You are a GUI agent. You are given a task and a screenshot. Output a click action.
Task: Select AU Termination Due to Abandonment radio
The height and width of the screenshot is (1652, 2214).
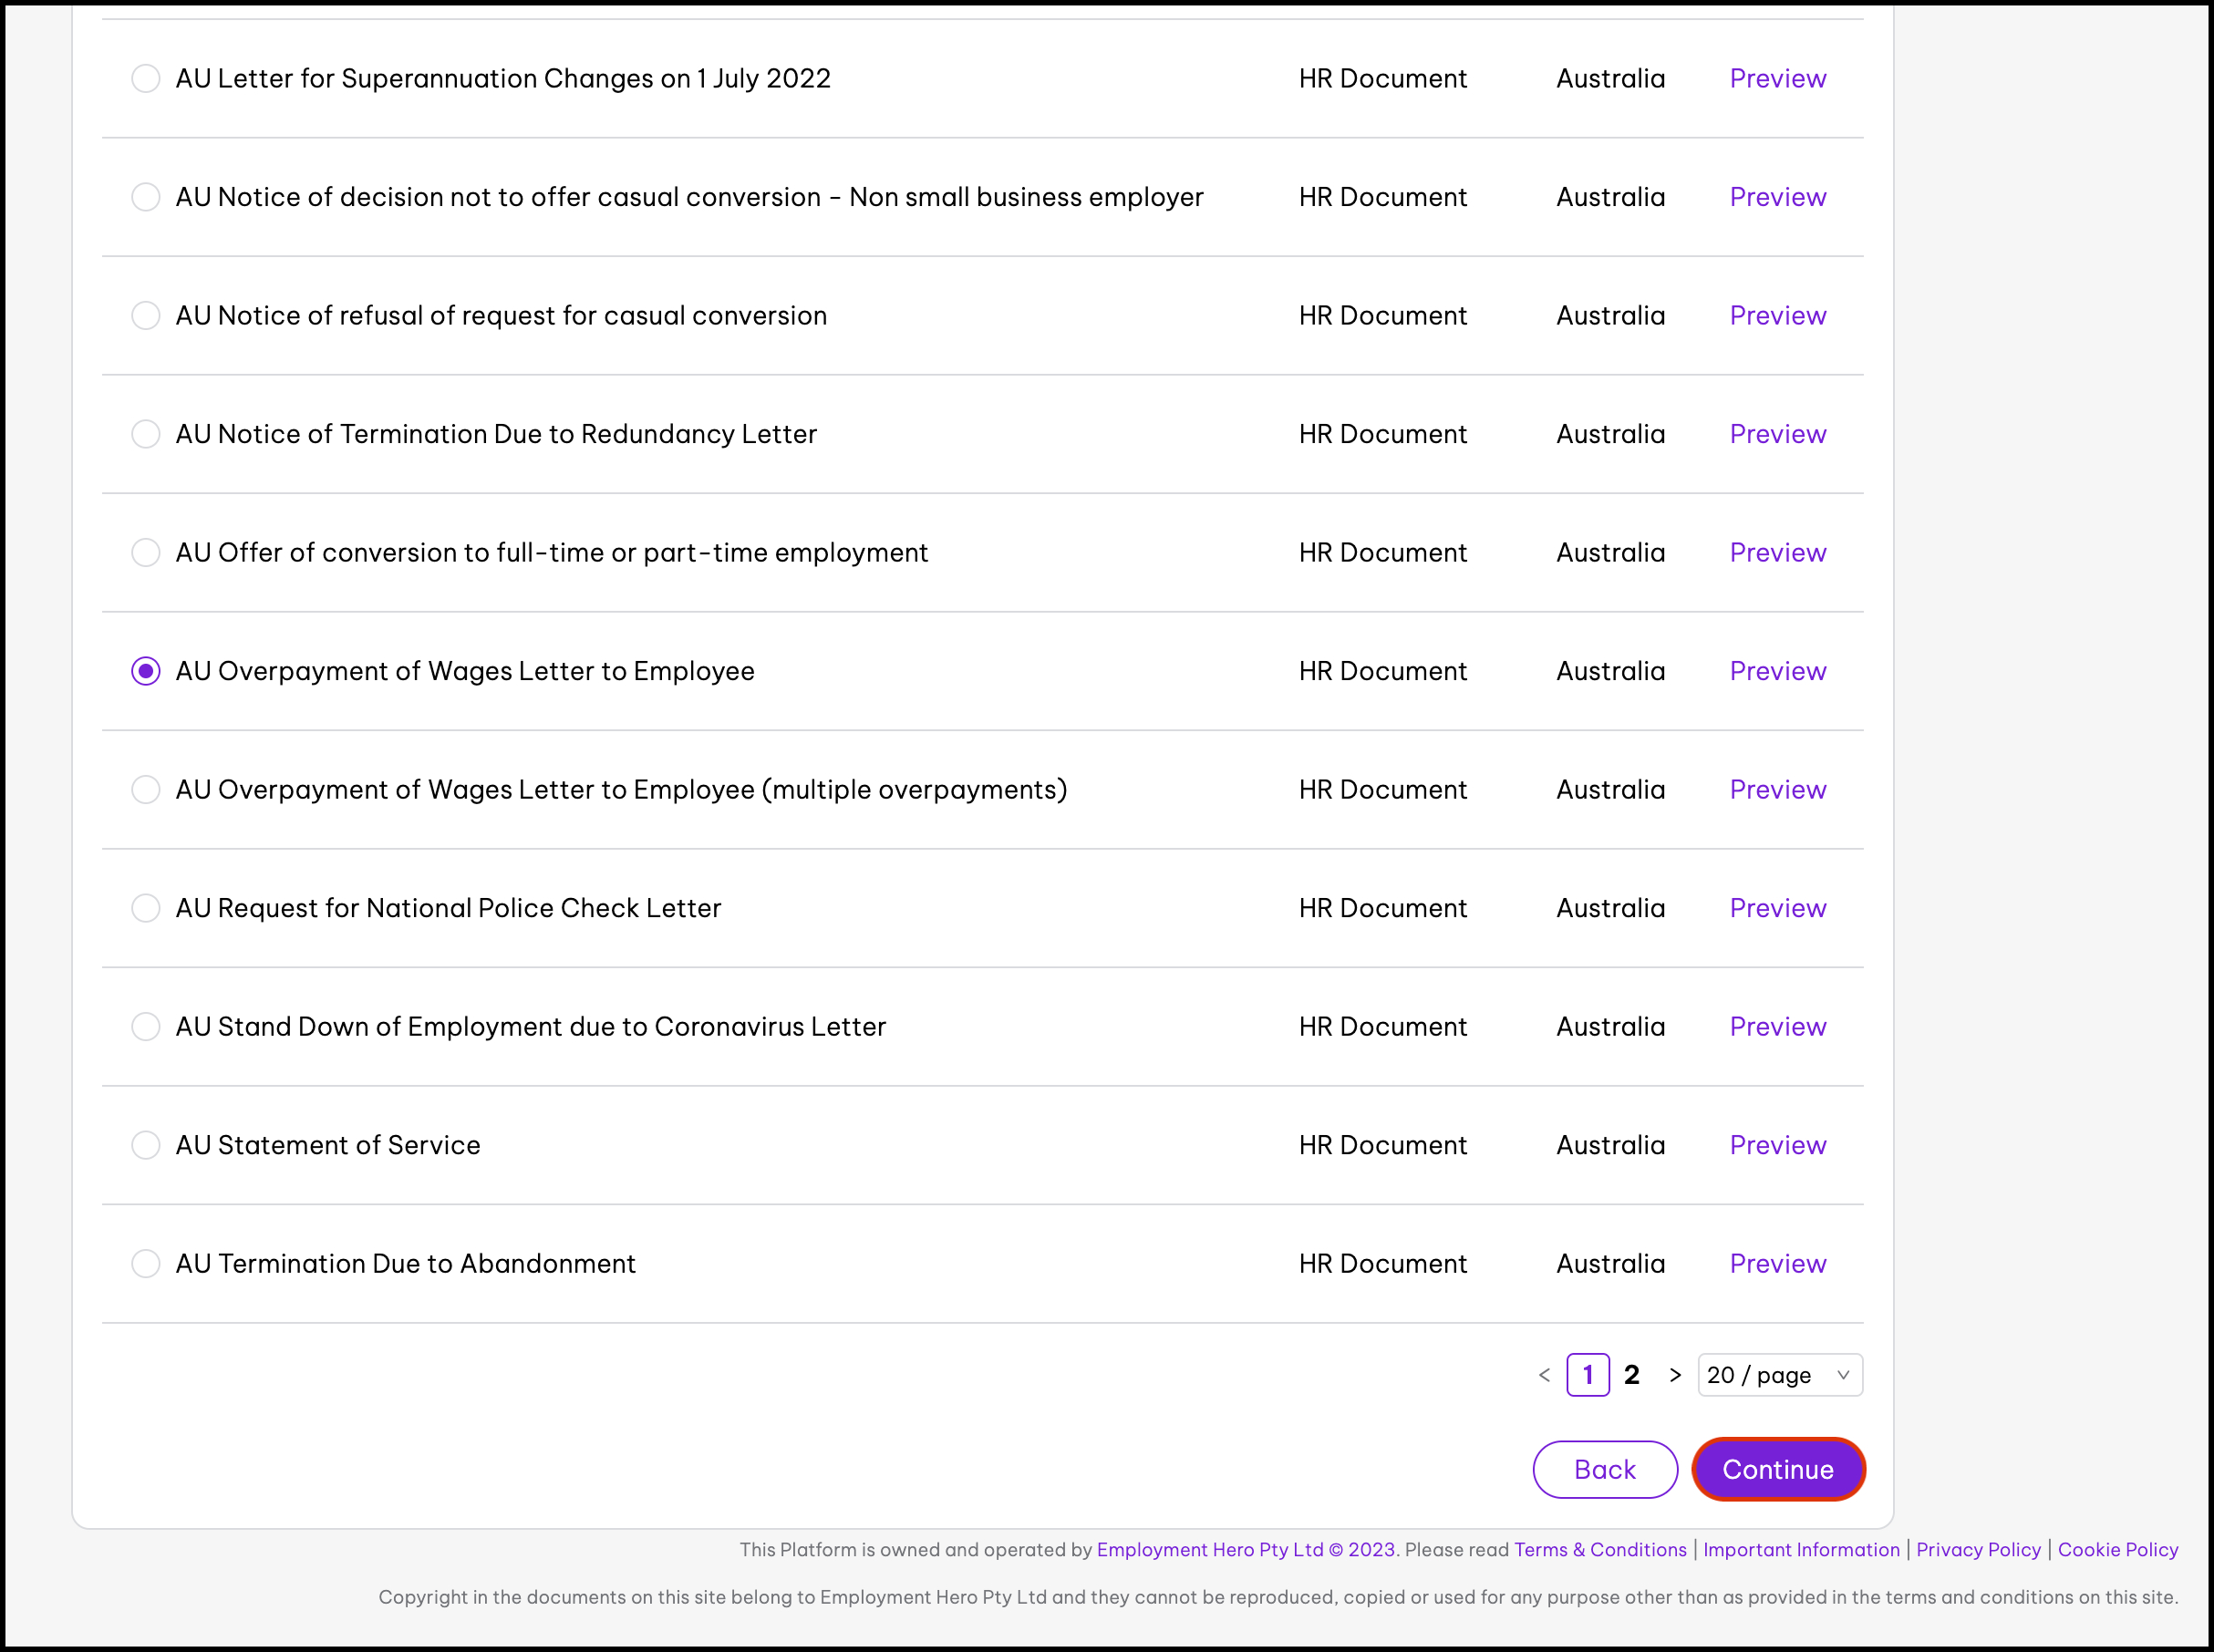pos(146,1263)
